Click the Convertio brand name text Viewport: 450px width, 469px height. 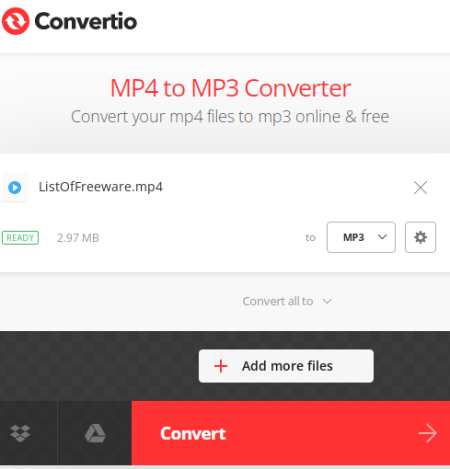86,21
